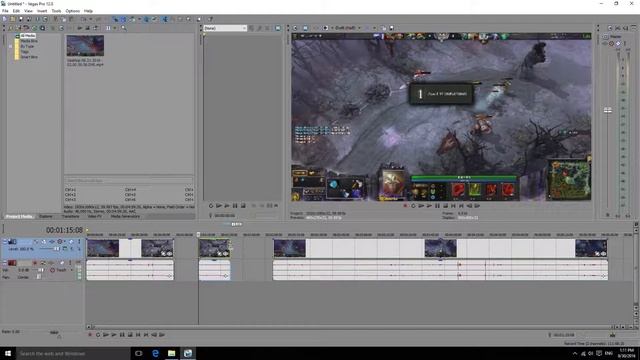Open the Touch automation mode dropdown
Image resolution: width=640 pixels, height=360 pixels.
[71, 270]
